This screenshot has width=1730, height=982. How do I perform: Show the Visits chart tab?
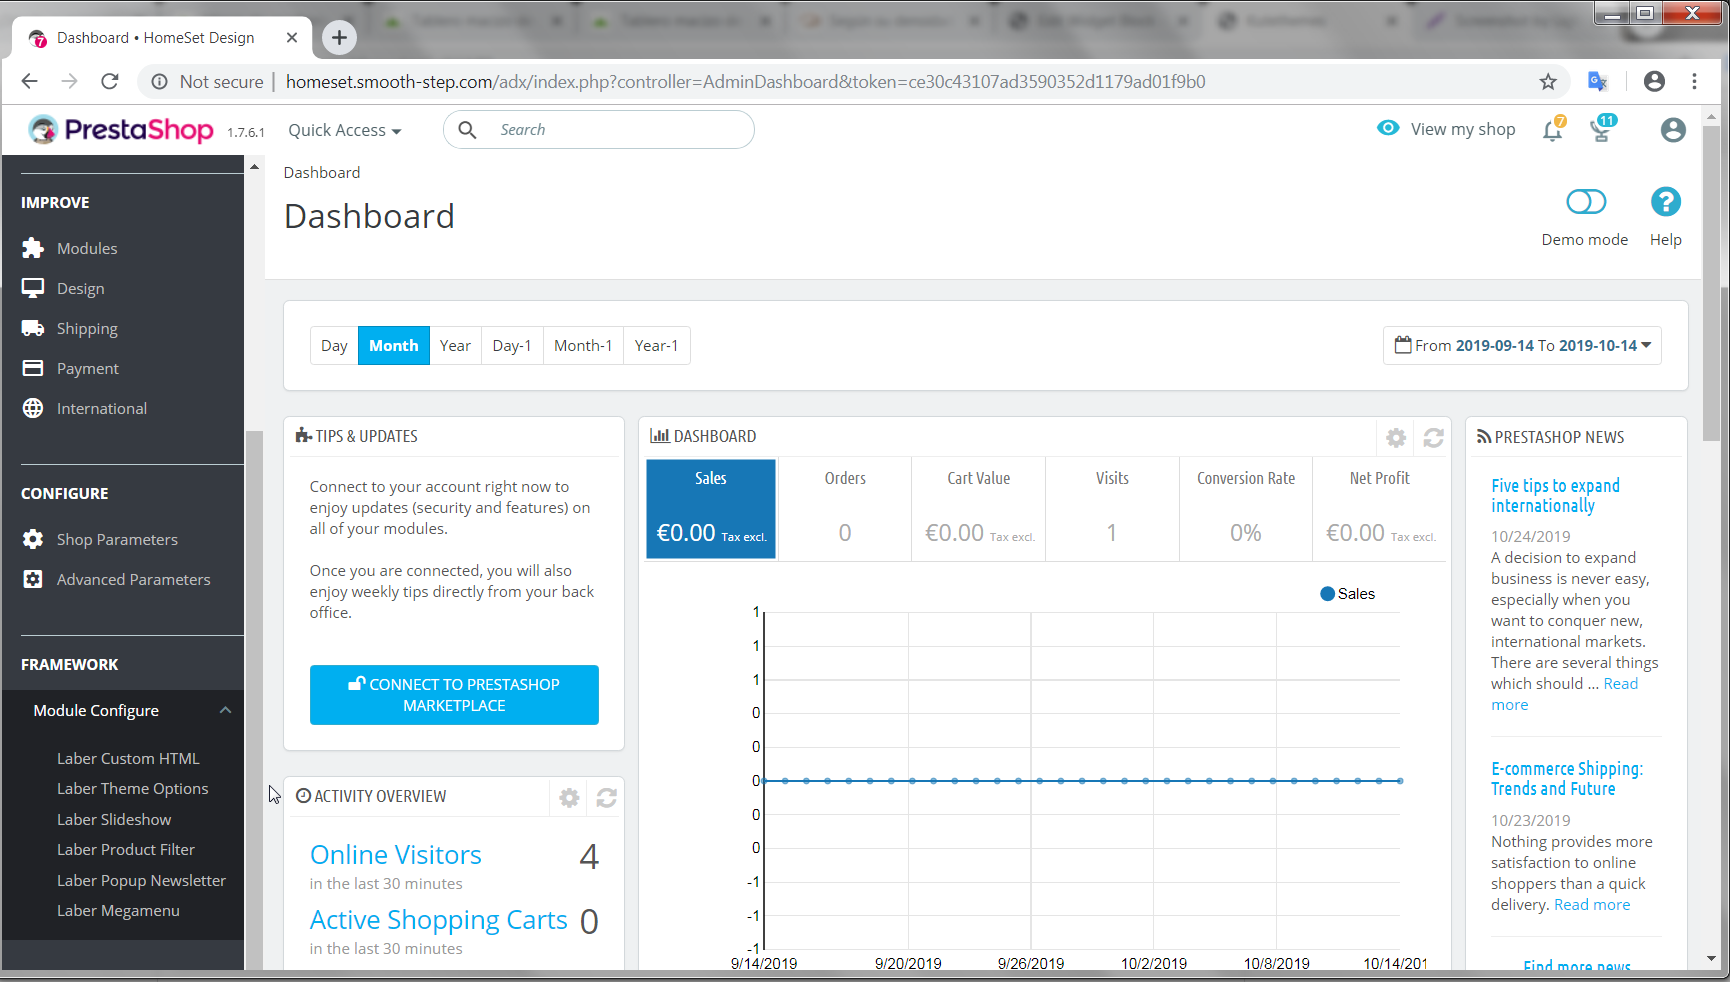coord(1112,508)
